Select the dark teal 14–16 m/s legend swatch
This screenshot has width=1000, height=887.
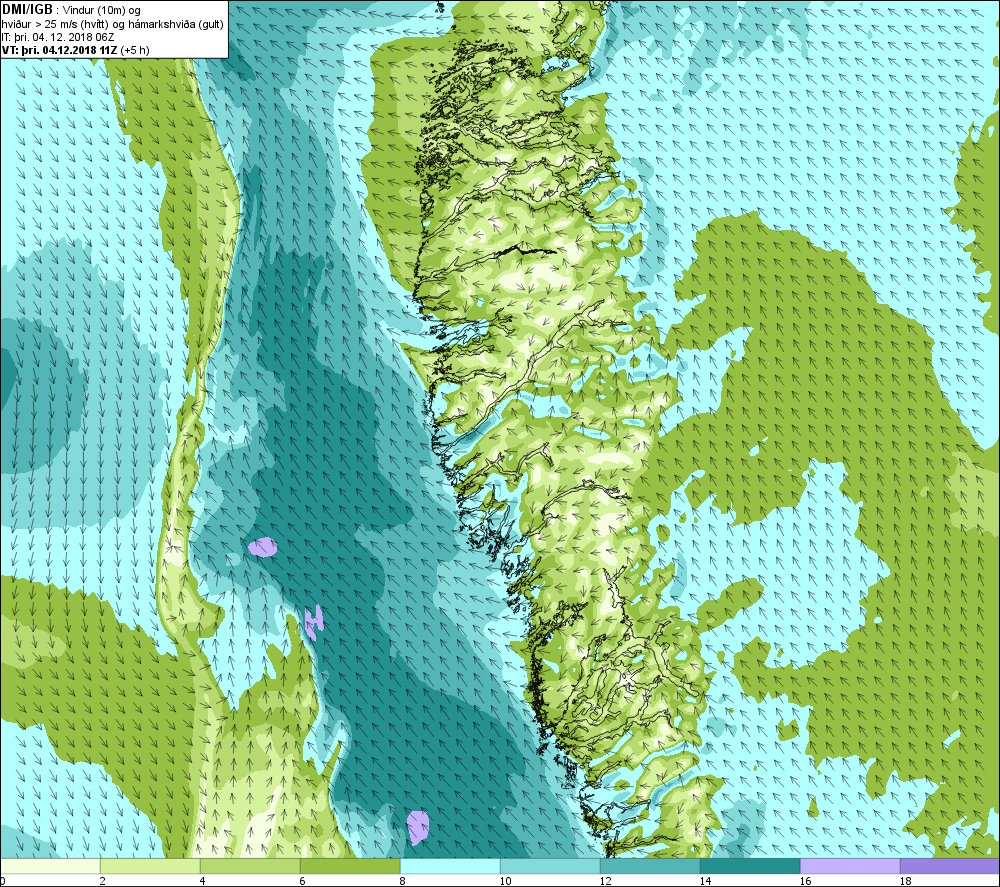point(750,866)
